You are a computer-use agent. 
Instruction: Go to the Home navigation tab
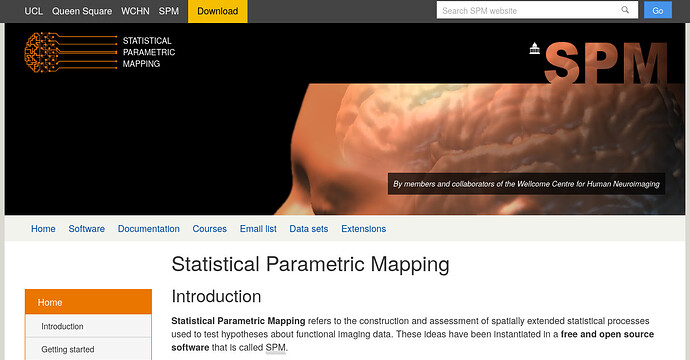[x=43, y=229]
